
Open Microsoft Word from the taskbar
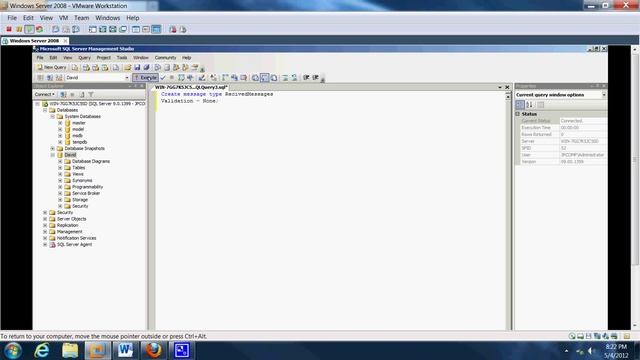pyautogui.click(x=125, y=351)
